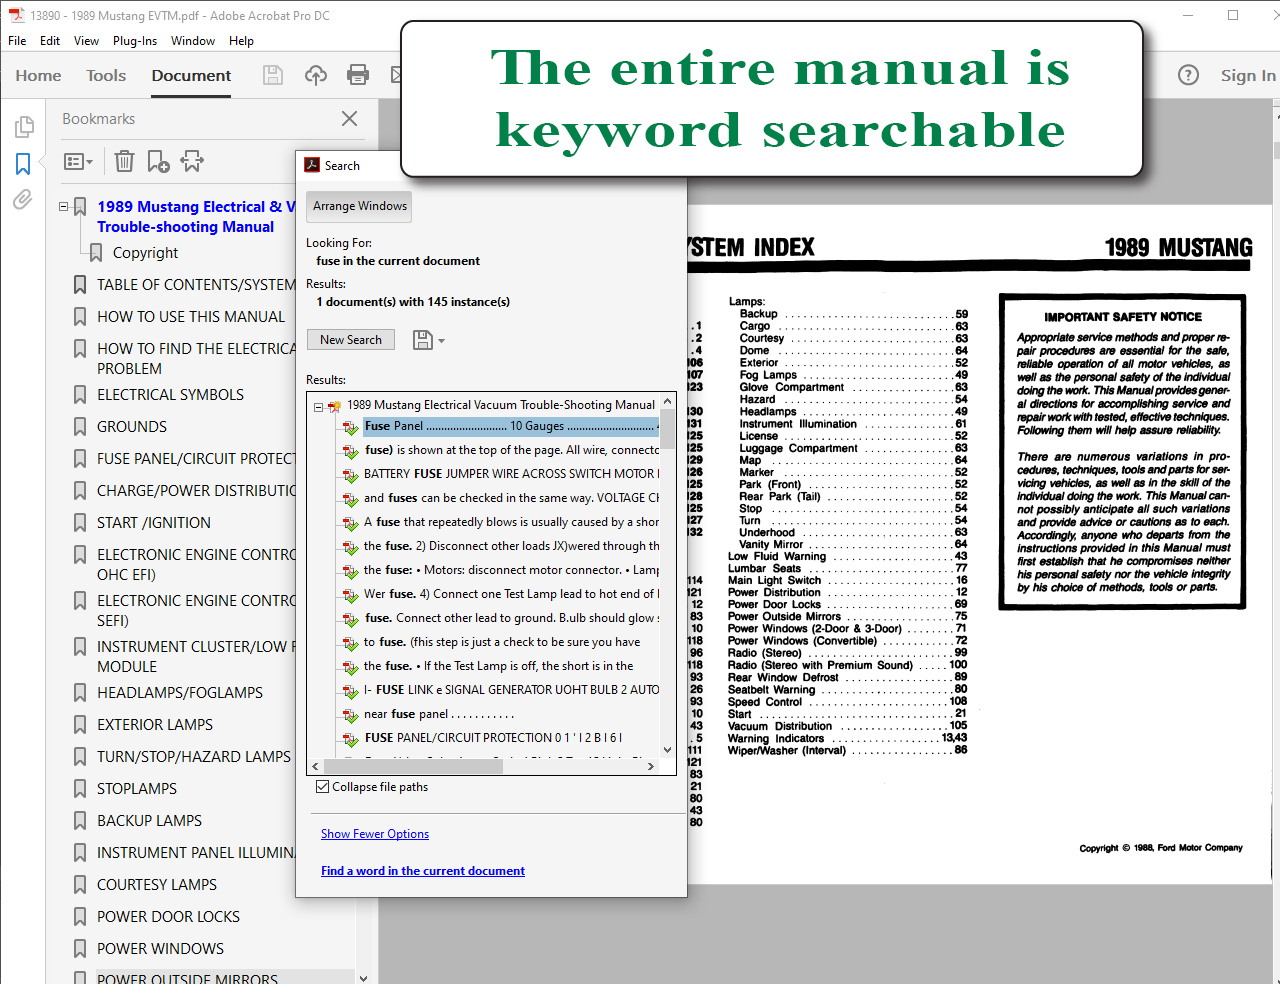This screenshot has height=984, width=1280.
Task: Click Acrobat icon in Search window title
Action: coord(312,166)
